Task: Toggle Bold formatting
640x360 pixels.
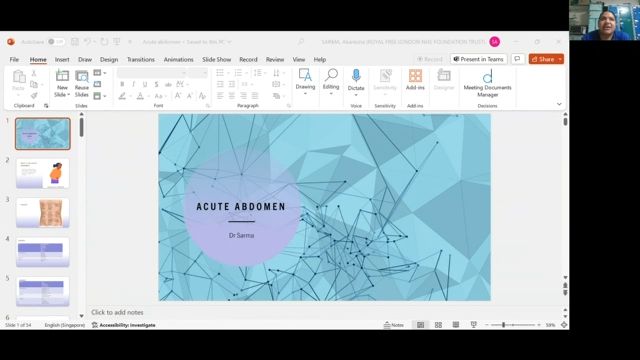Action: click(x=122, y=84)
